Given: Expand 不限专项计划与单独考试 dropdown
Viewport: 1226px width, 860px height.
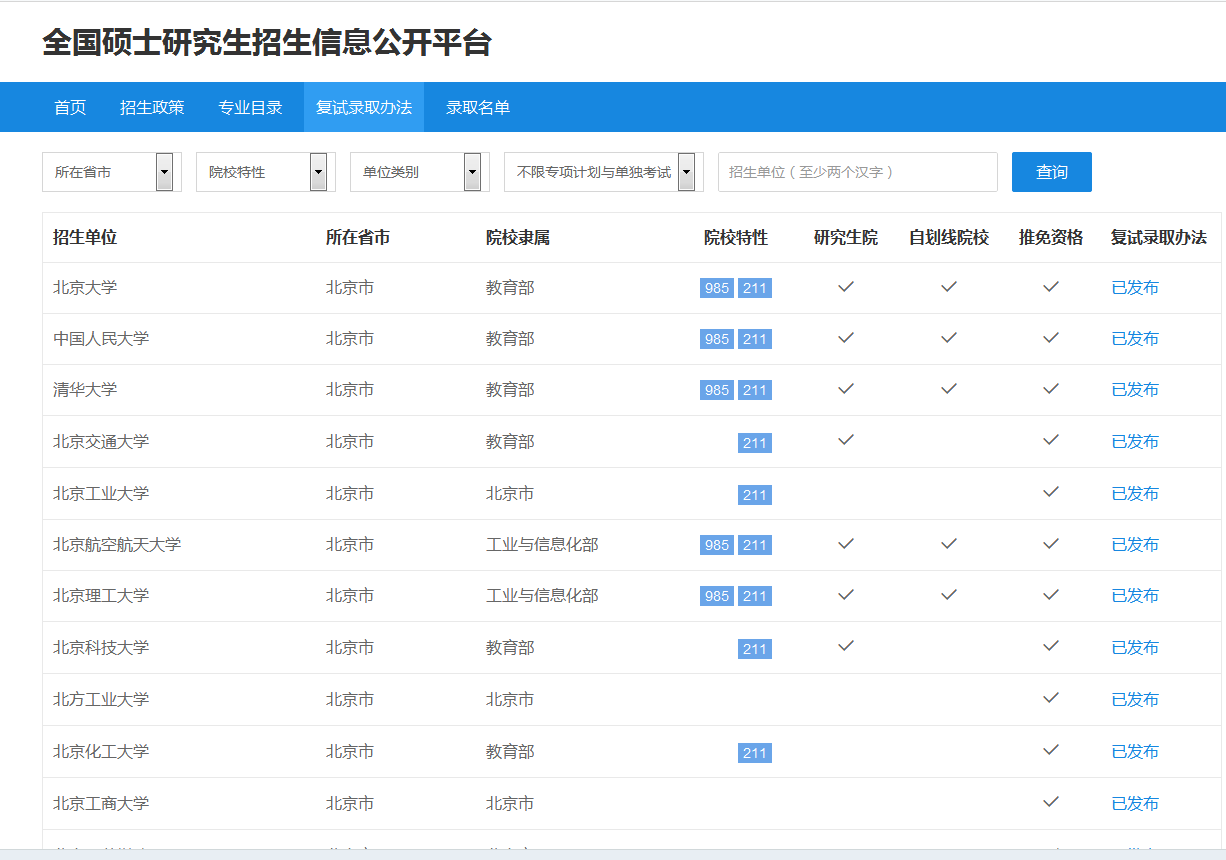Looking at the screenshot, I should [x=601, y=172].
